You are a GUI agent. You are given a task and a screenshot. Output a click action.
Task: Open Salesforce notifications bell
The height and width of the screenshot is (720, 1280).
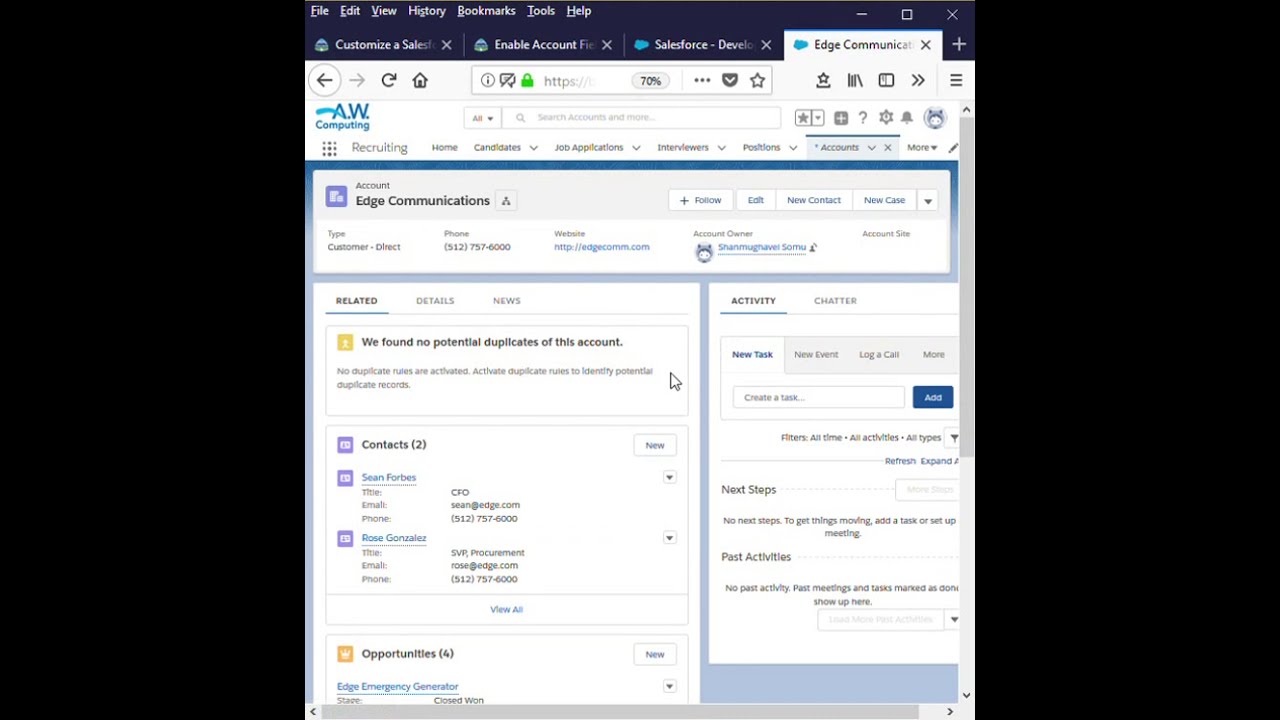tap(907, 118)
